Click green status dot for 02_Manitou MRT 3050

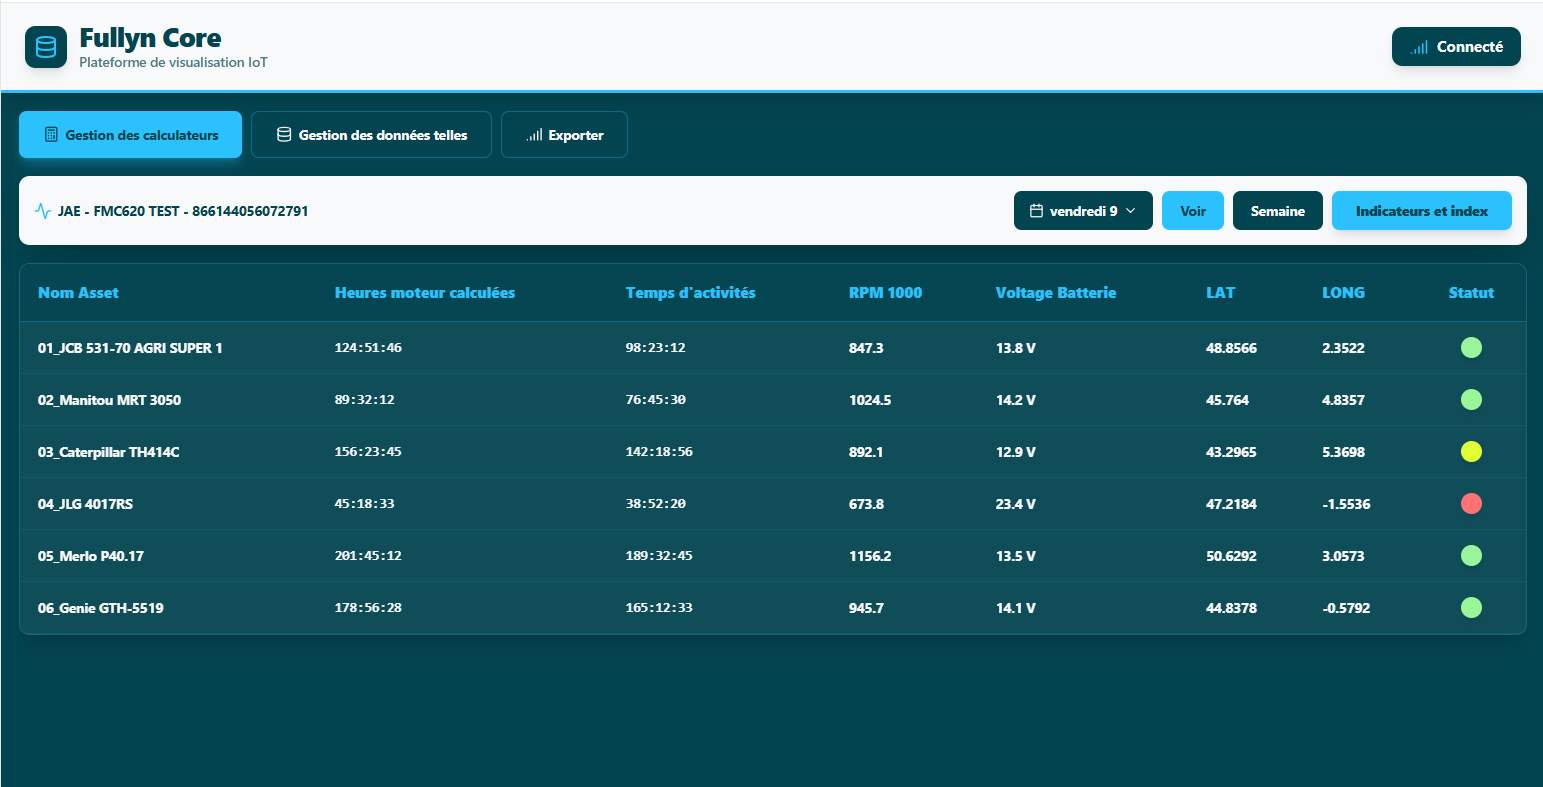click(1471, 400)
